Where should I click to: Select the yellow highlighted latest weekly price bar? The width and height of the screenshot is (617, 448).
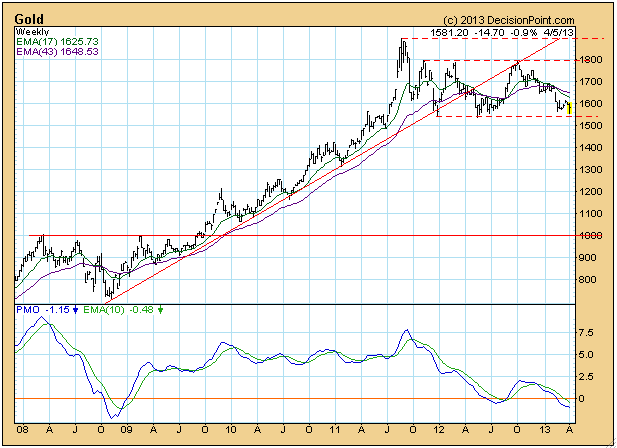click(569, 109)
